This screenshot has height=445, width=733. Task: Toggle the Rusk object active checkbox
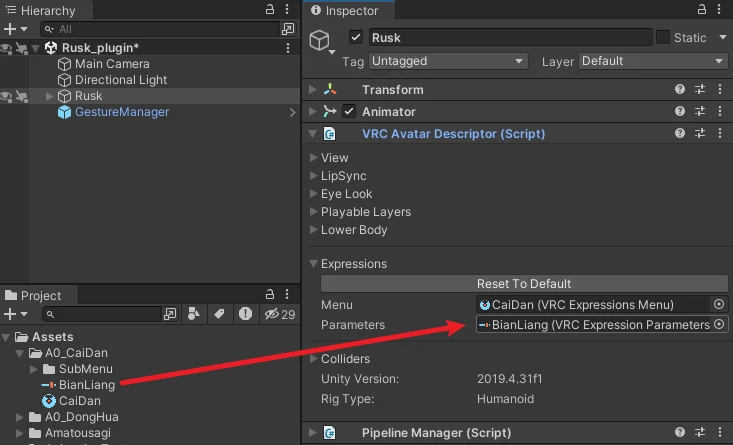click(355, 38)
